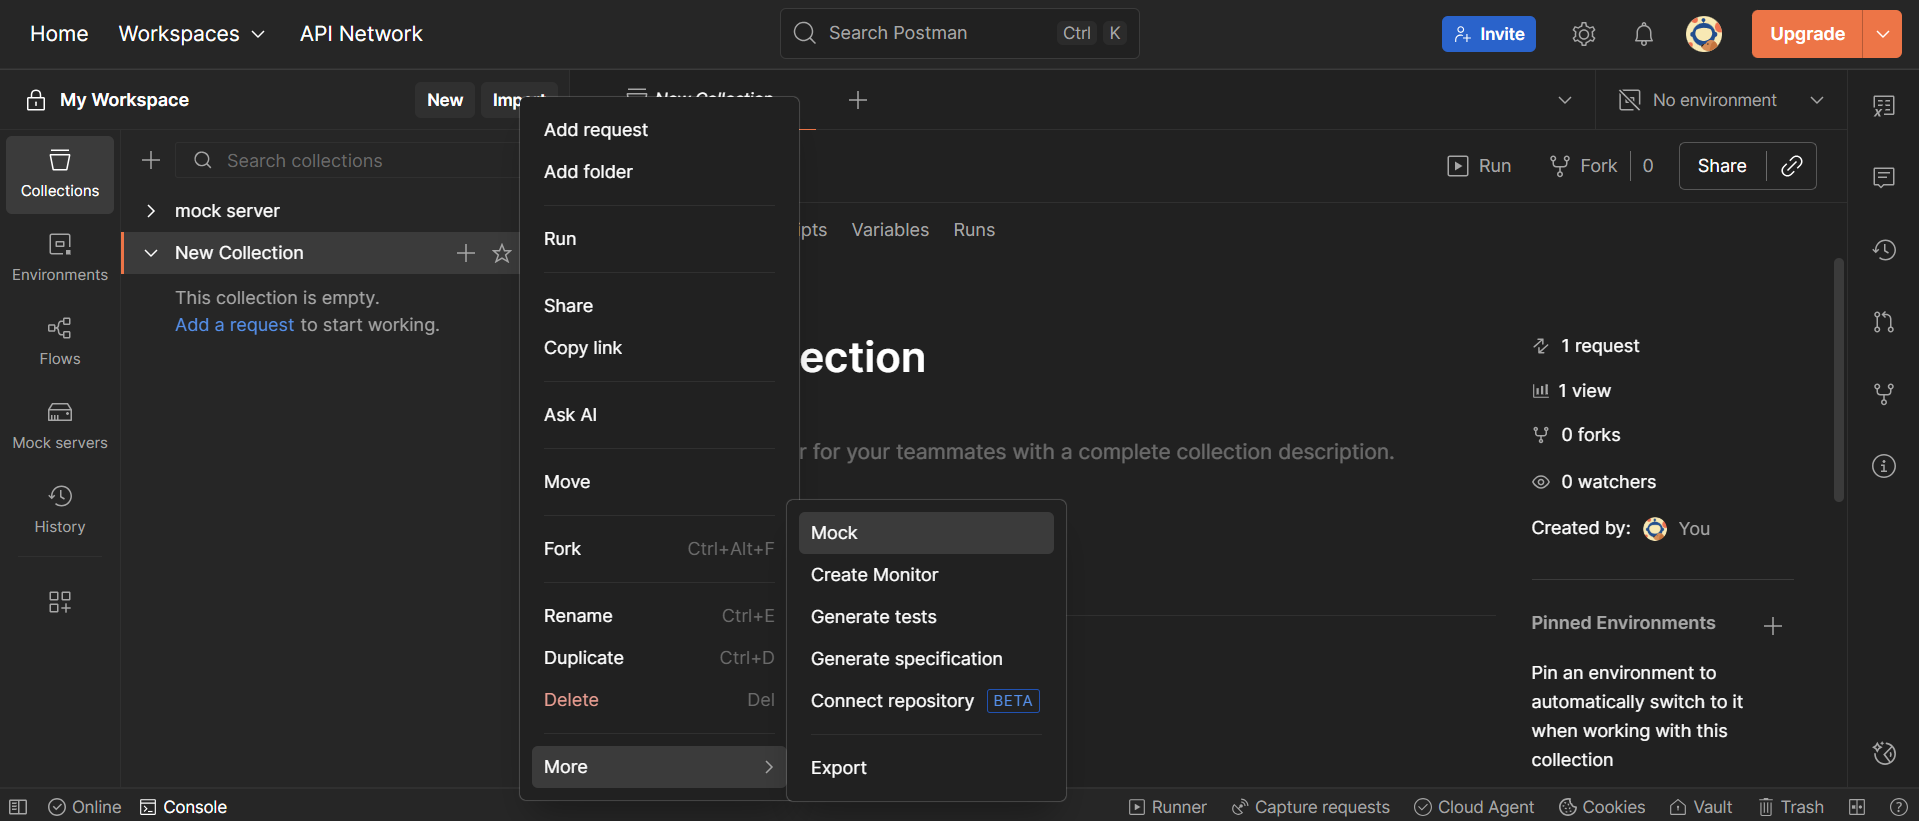1919x821 pixels.
Task: Star the New Collection favorite icon
Action: click(x=502, y=253)
